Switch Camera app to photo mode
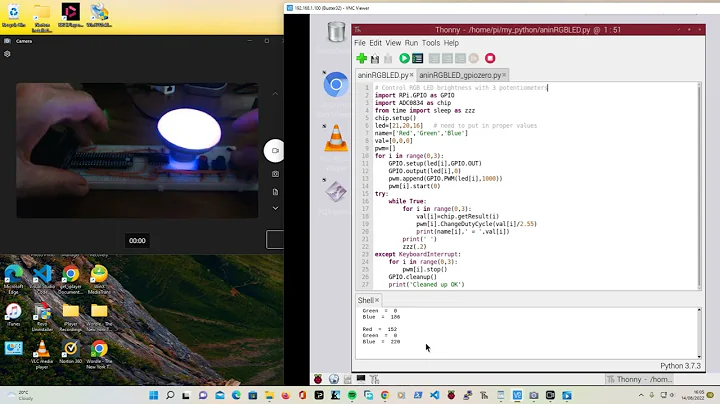The width and height of the screenshot is (720, 404). click(275, 174)
